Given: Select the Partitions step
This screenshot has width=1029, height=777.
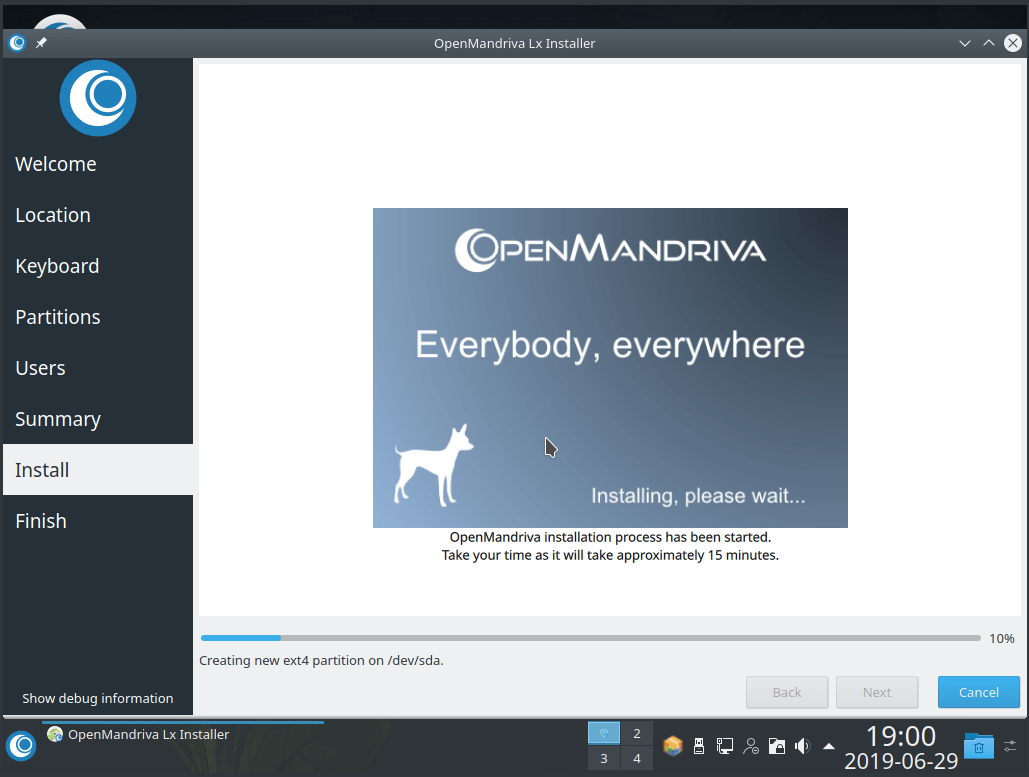Looking at the screenshot, I should click(x=58, y=316).
